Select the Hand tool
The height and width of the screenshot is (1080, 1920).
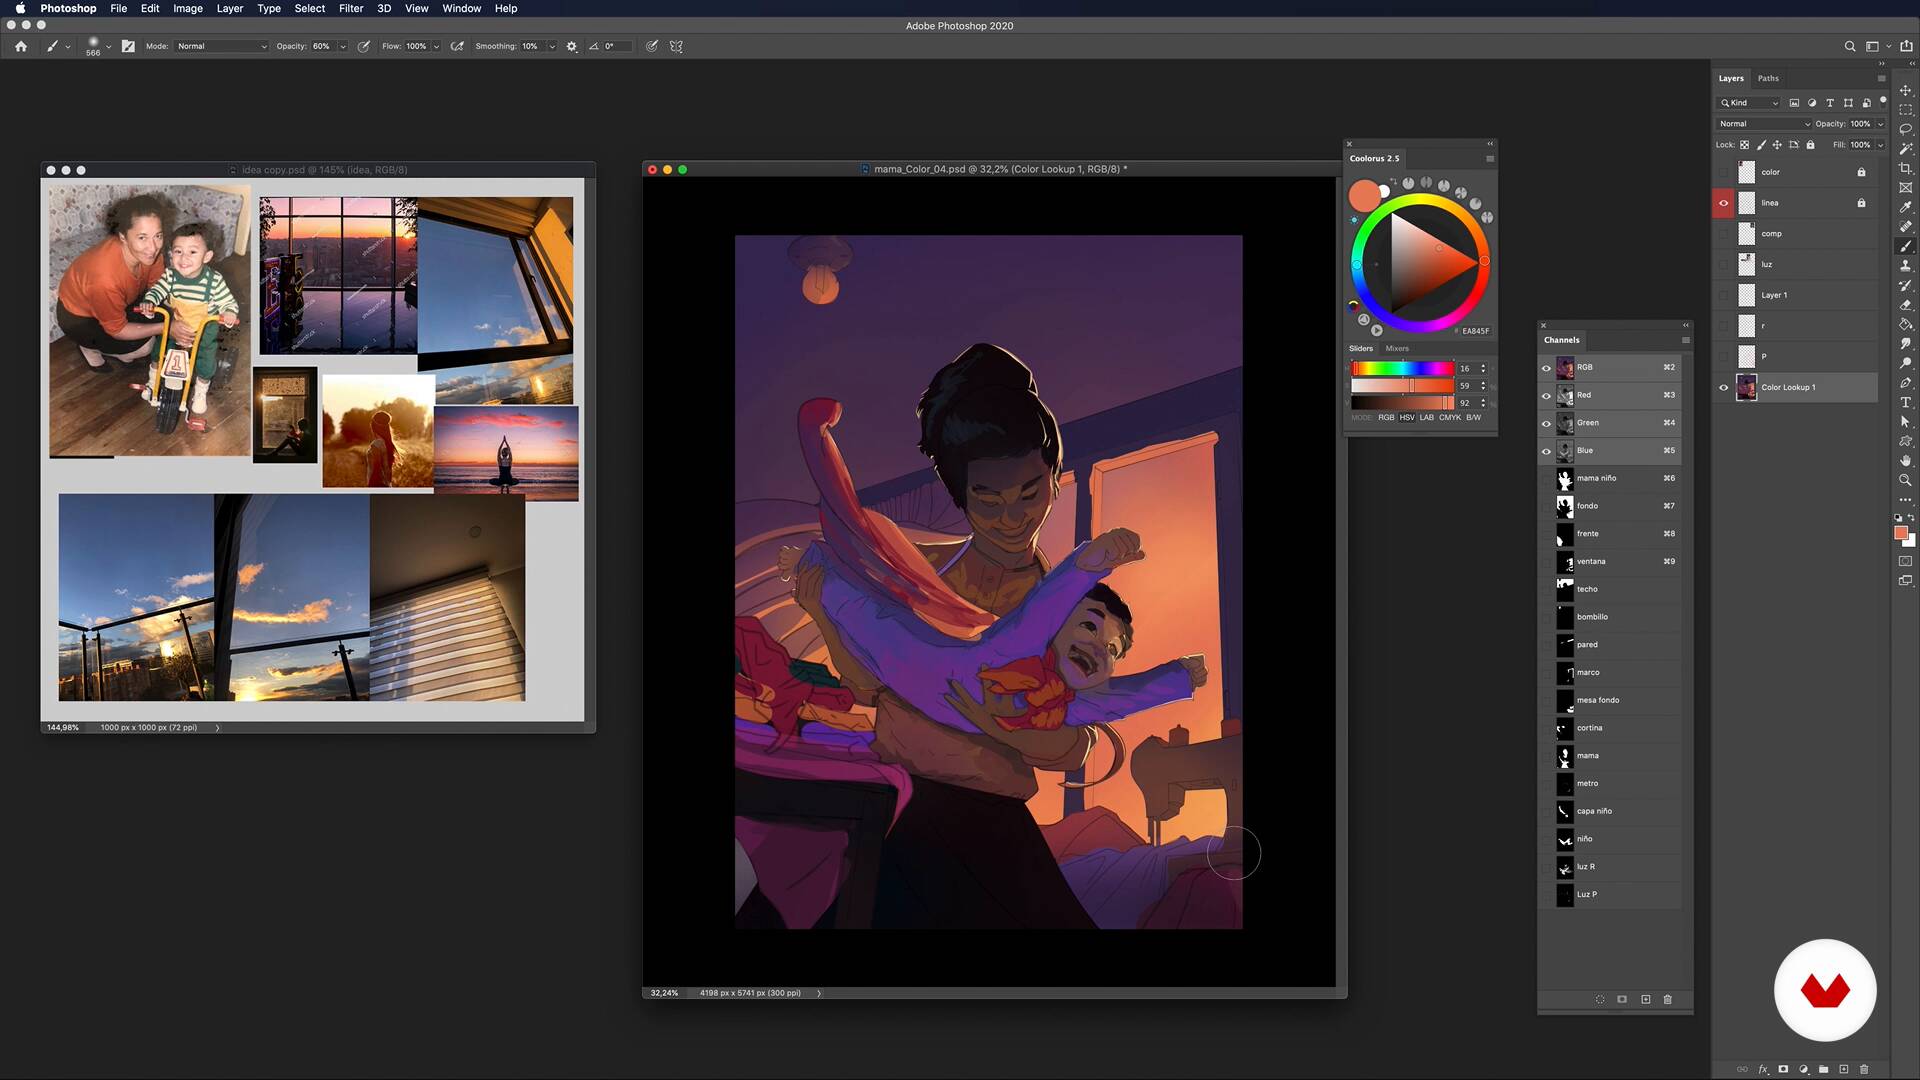(x=1905, y=461)
